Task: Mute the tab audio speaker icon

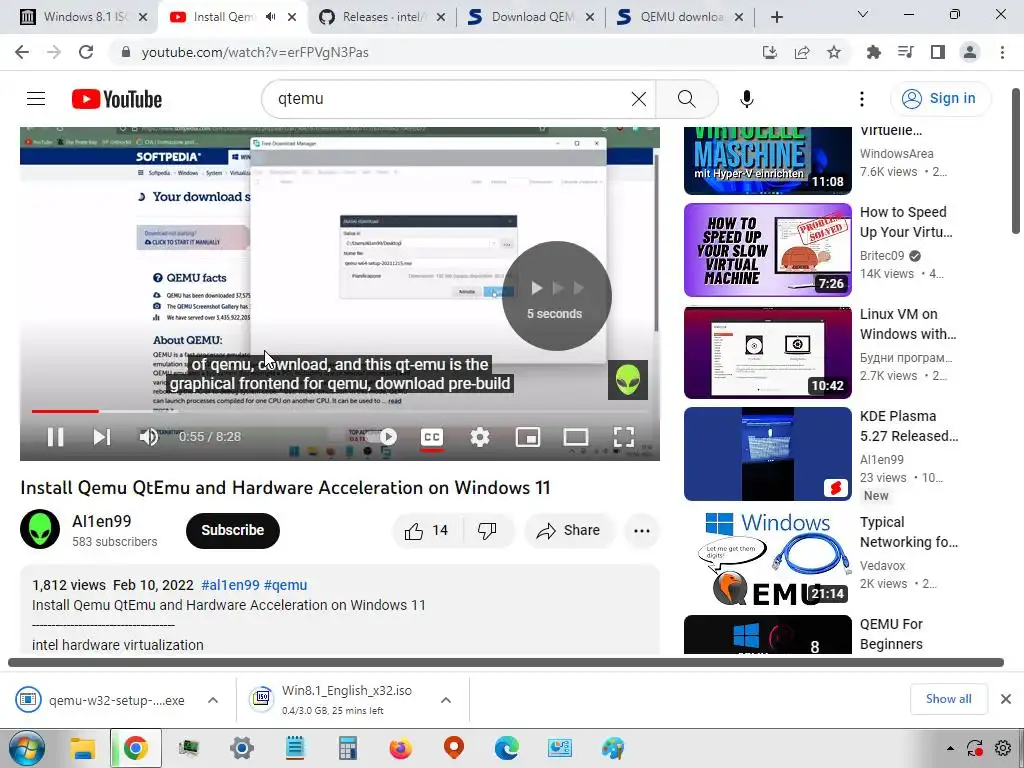Action: pyautogui.click(x=271, y=17)
